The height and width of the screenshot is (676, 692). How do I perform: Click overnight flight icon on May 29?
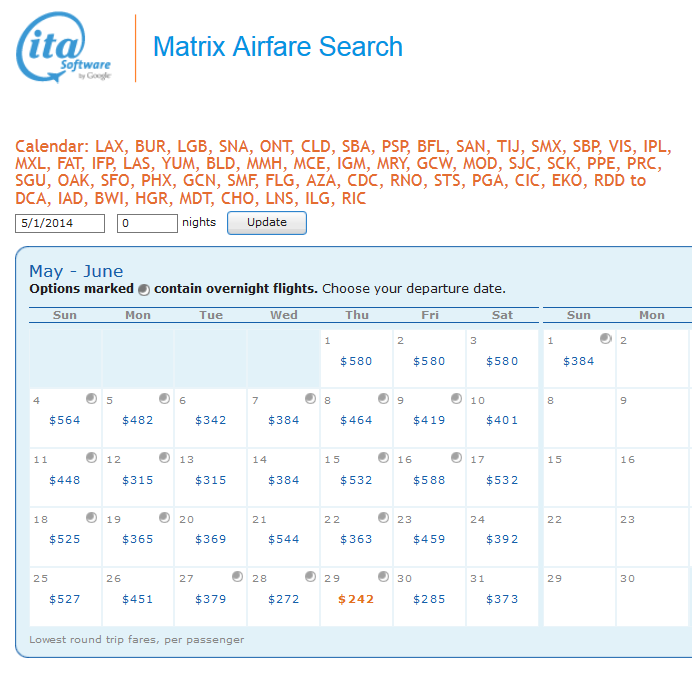[383, 577]
